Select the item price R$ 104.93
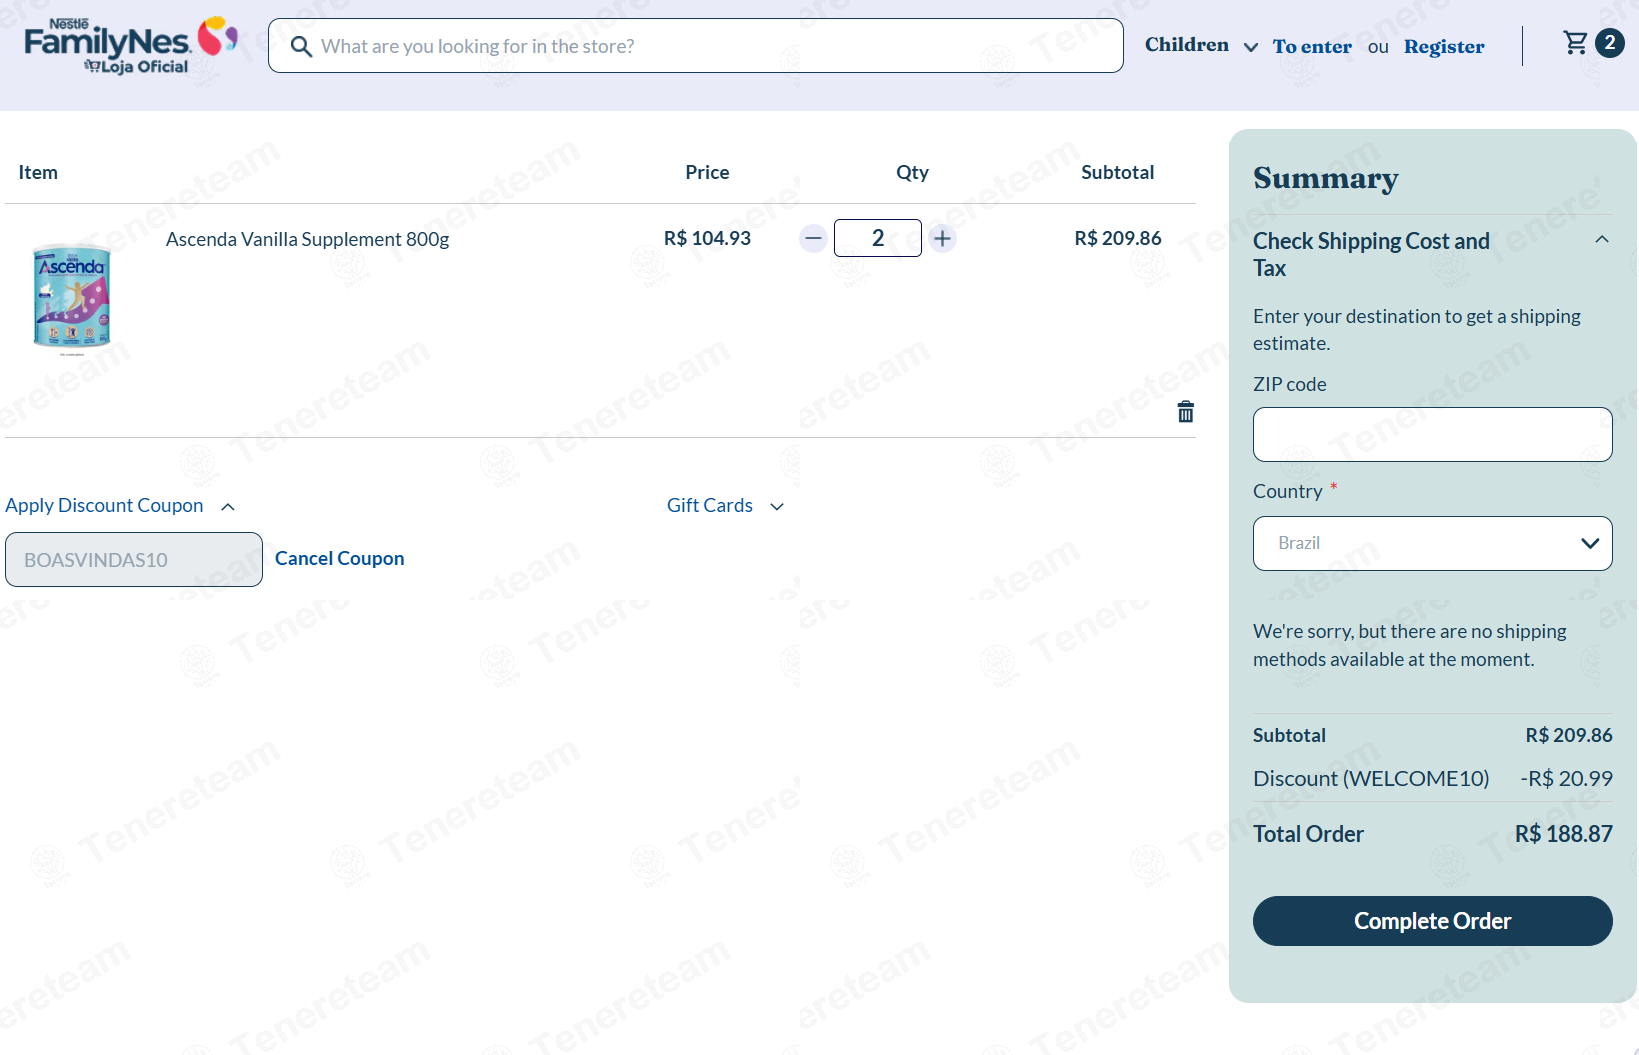Viewport: 1639px width, 1055px height. 707,238
